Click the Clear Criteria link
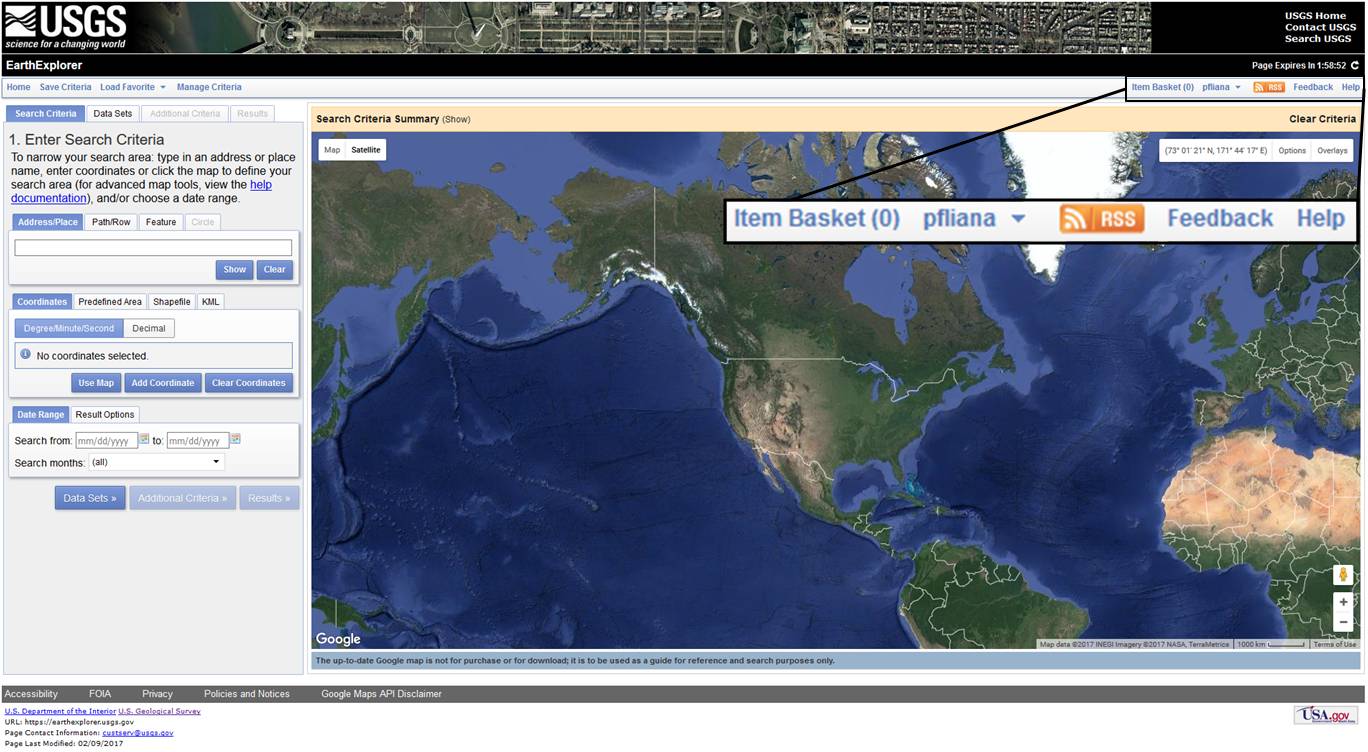 pyautogui.click(x=1322, y=119)
